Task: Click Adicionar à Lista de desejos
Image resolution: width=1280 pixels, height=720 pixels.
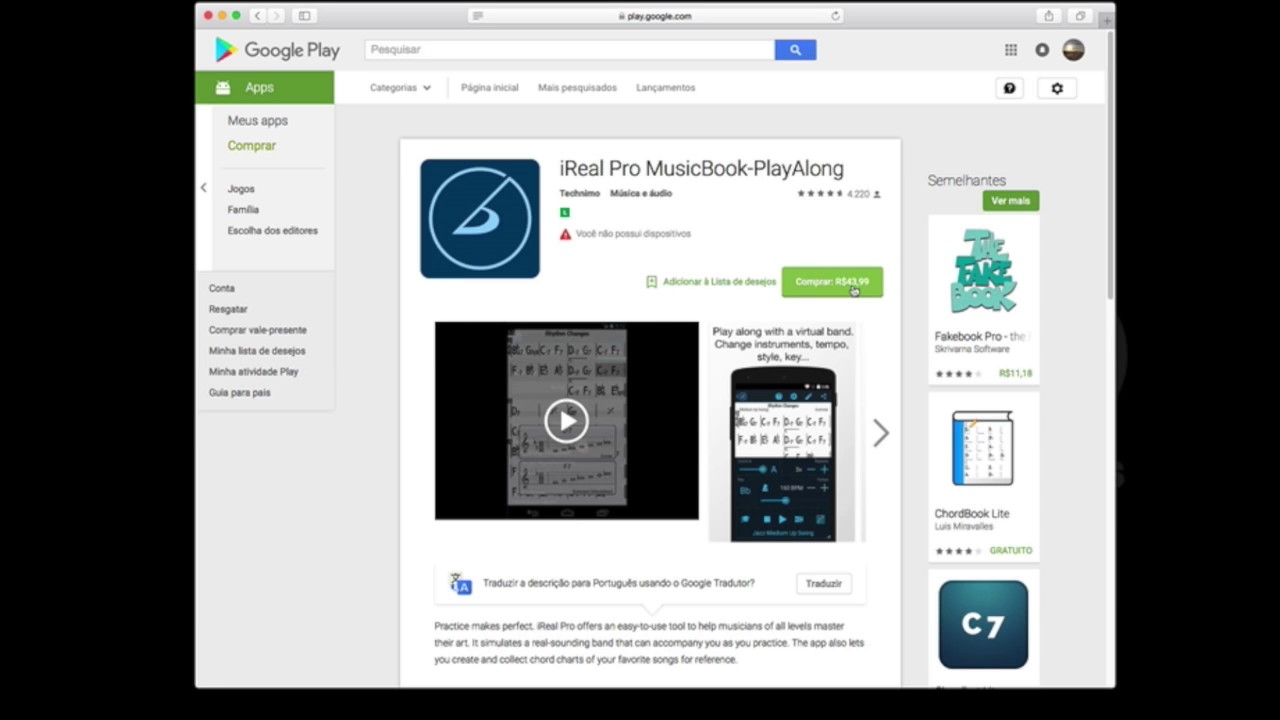Action: (x=719, y=282)
